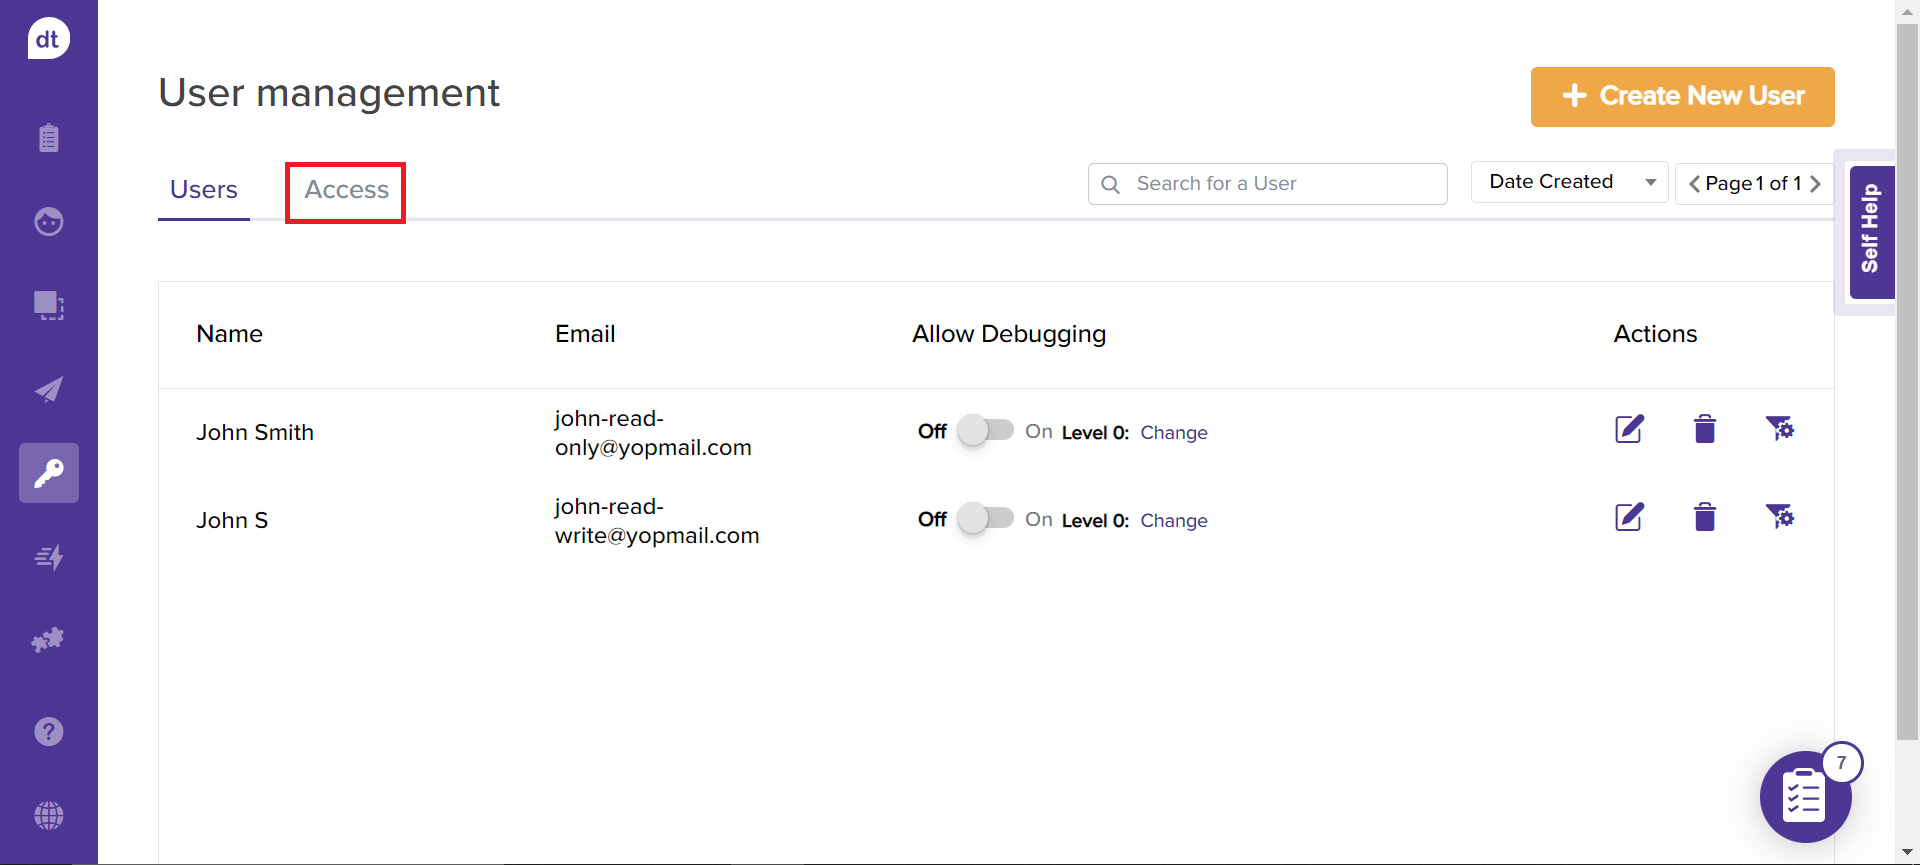This screenshot has width=1920, height=865.
Task: Click the help question mark sidebar icon
Action: tap(48, 732)
